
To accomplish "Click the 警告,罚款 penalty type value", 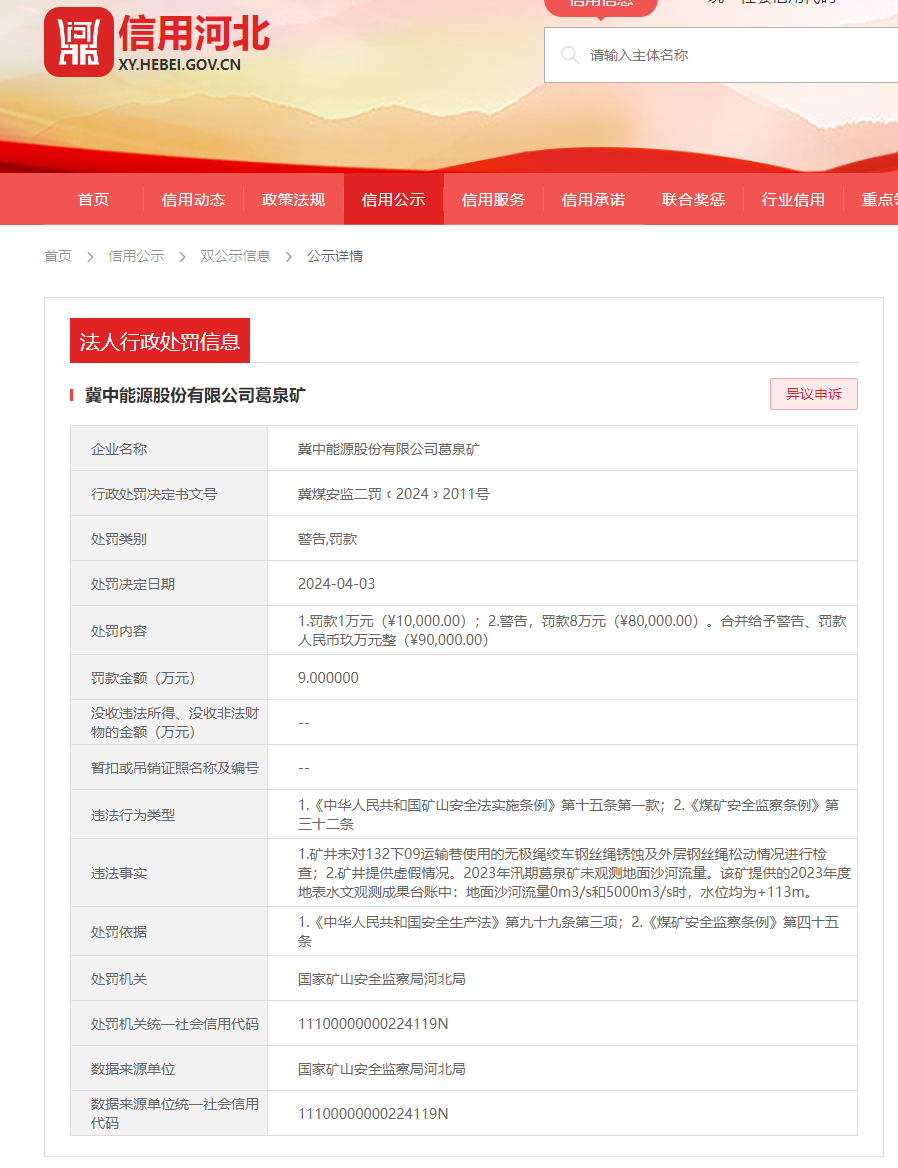I will [328, 539].
